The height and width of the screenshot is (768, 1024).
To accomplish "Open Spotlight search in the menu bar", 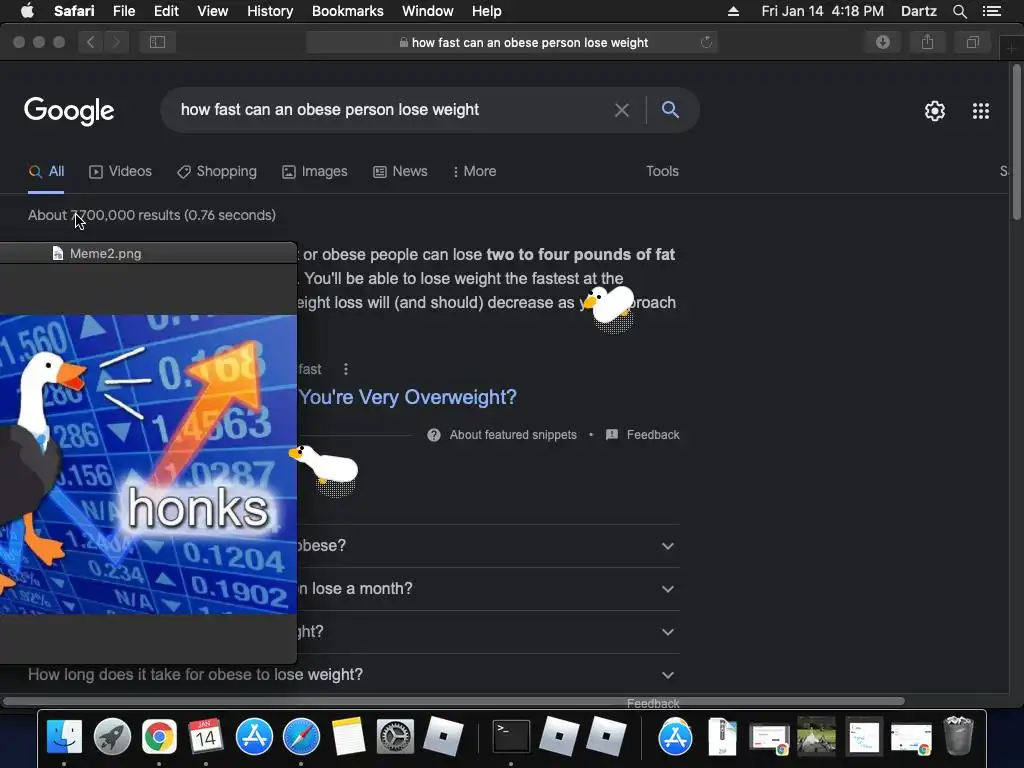I will point(959,11).
